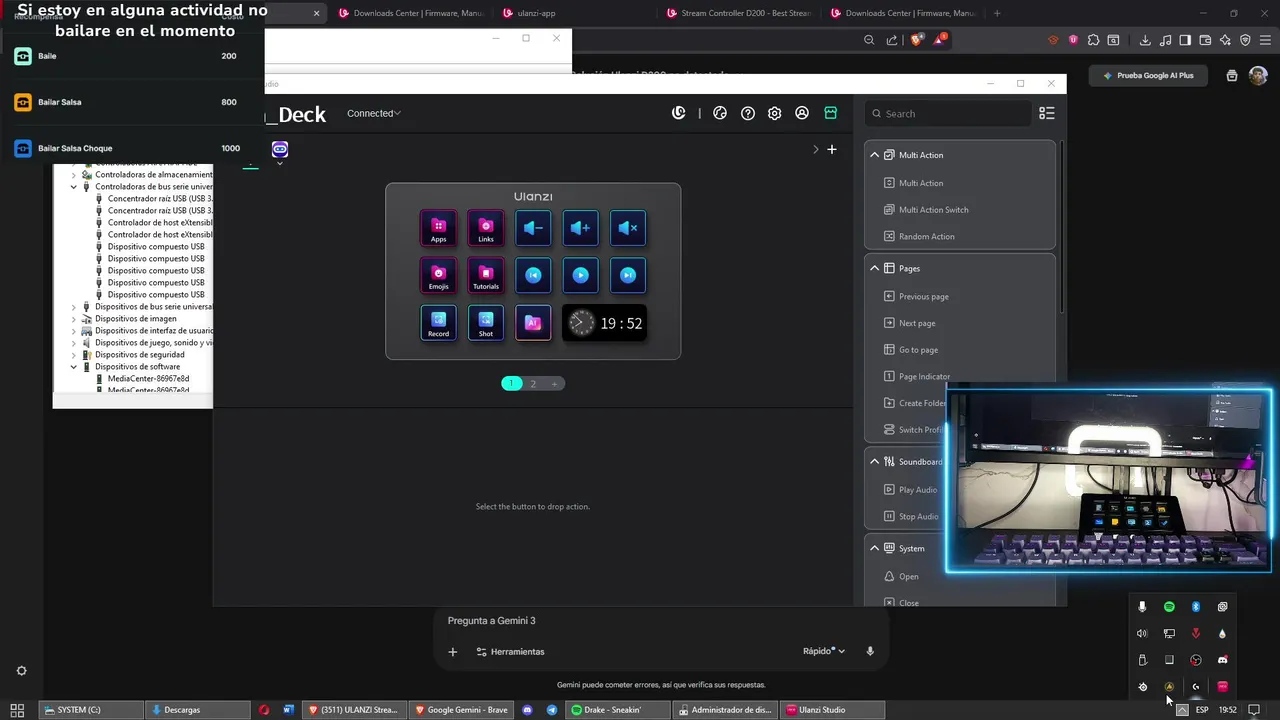Click Spotify icon in system tray

1169,607
